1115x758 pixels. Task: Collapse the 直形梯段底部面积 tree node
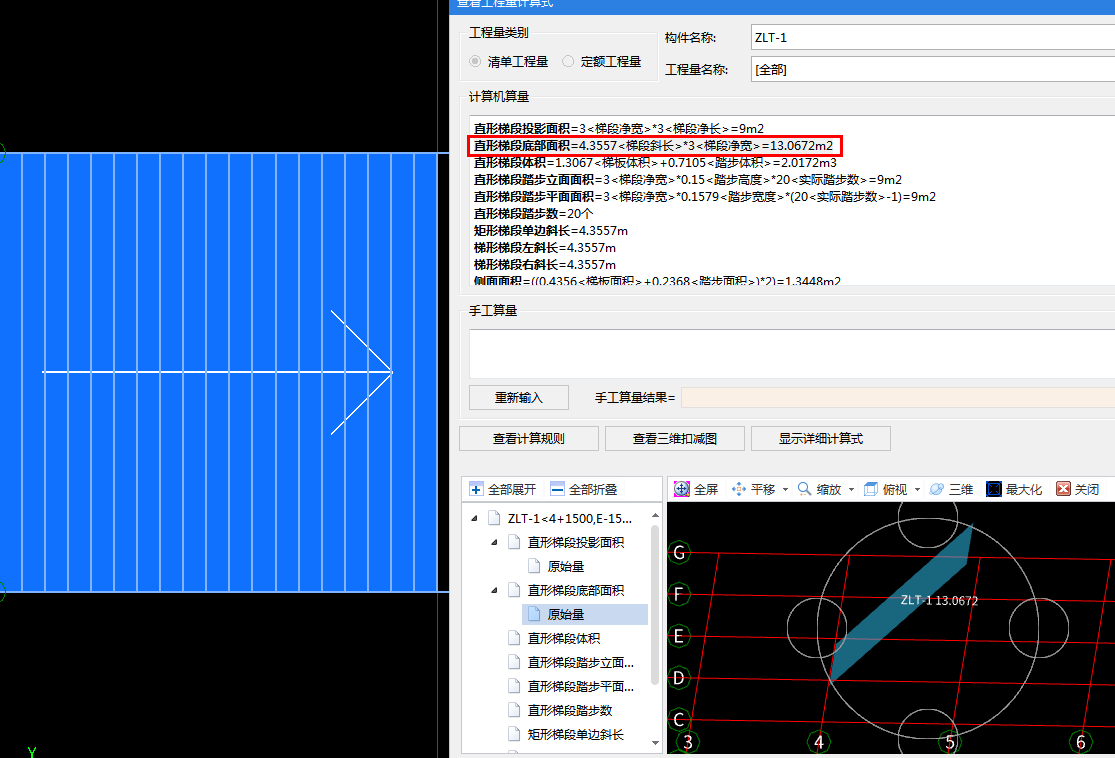point(494,590)
